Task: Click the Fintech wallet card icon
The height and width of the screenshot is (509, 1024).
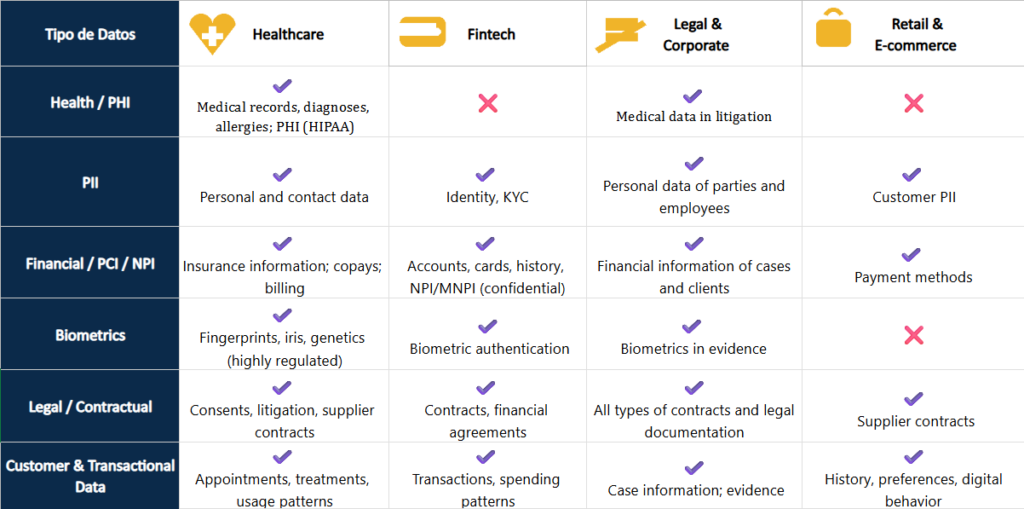Action: coord(423,34)
